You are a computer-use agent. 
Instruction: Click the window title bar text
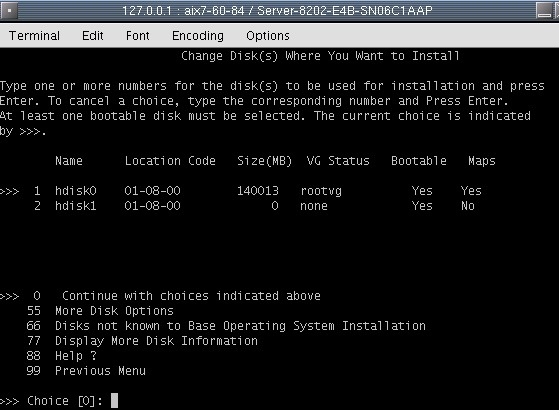(x=277, y=10)
